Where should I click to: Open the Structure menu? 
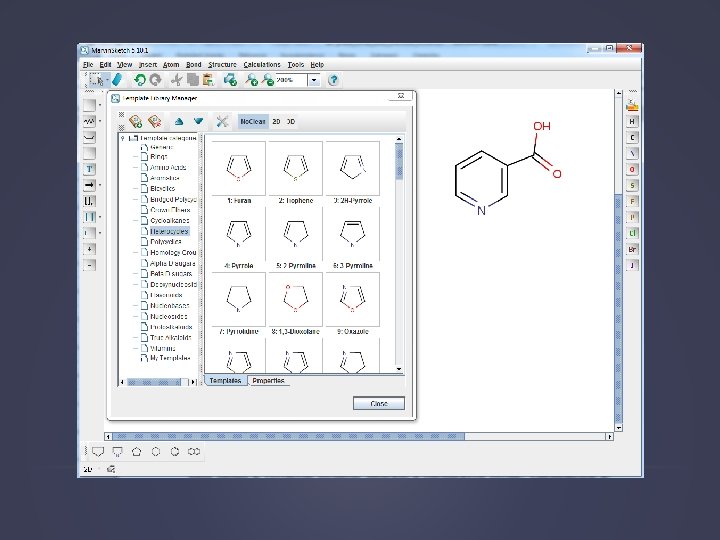[x=222, y=65]
